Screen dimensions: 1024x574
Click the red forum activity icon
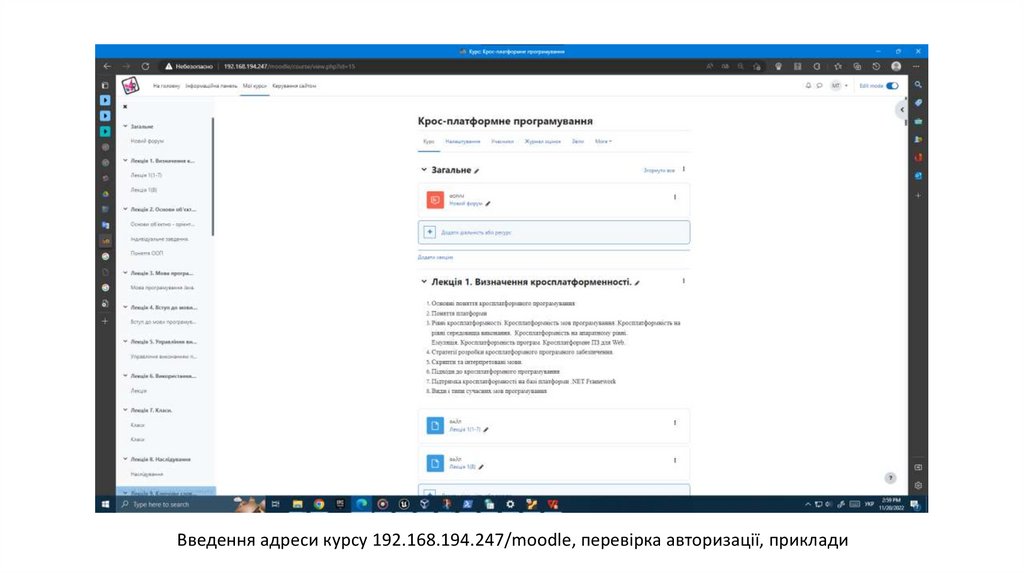435,200
